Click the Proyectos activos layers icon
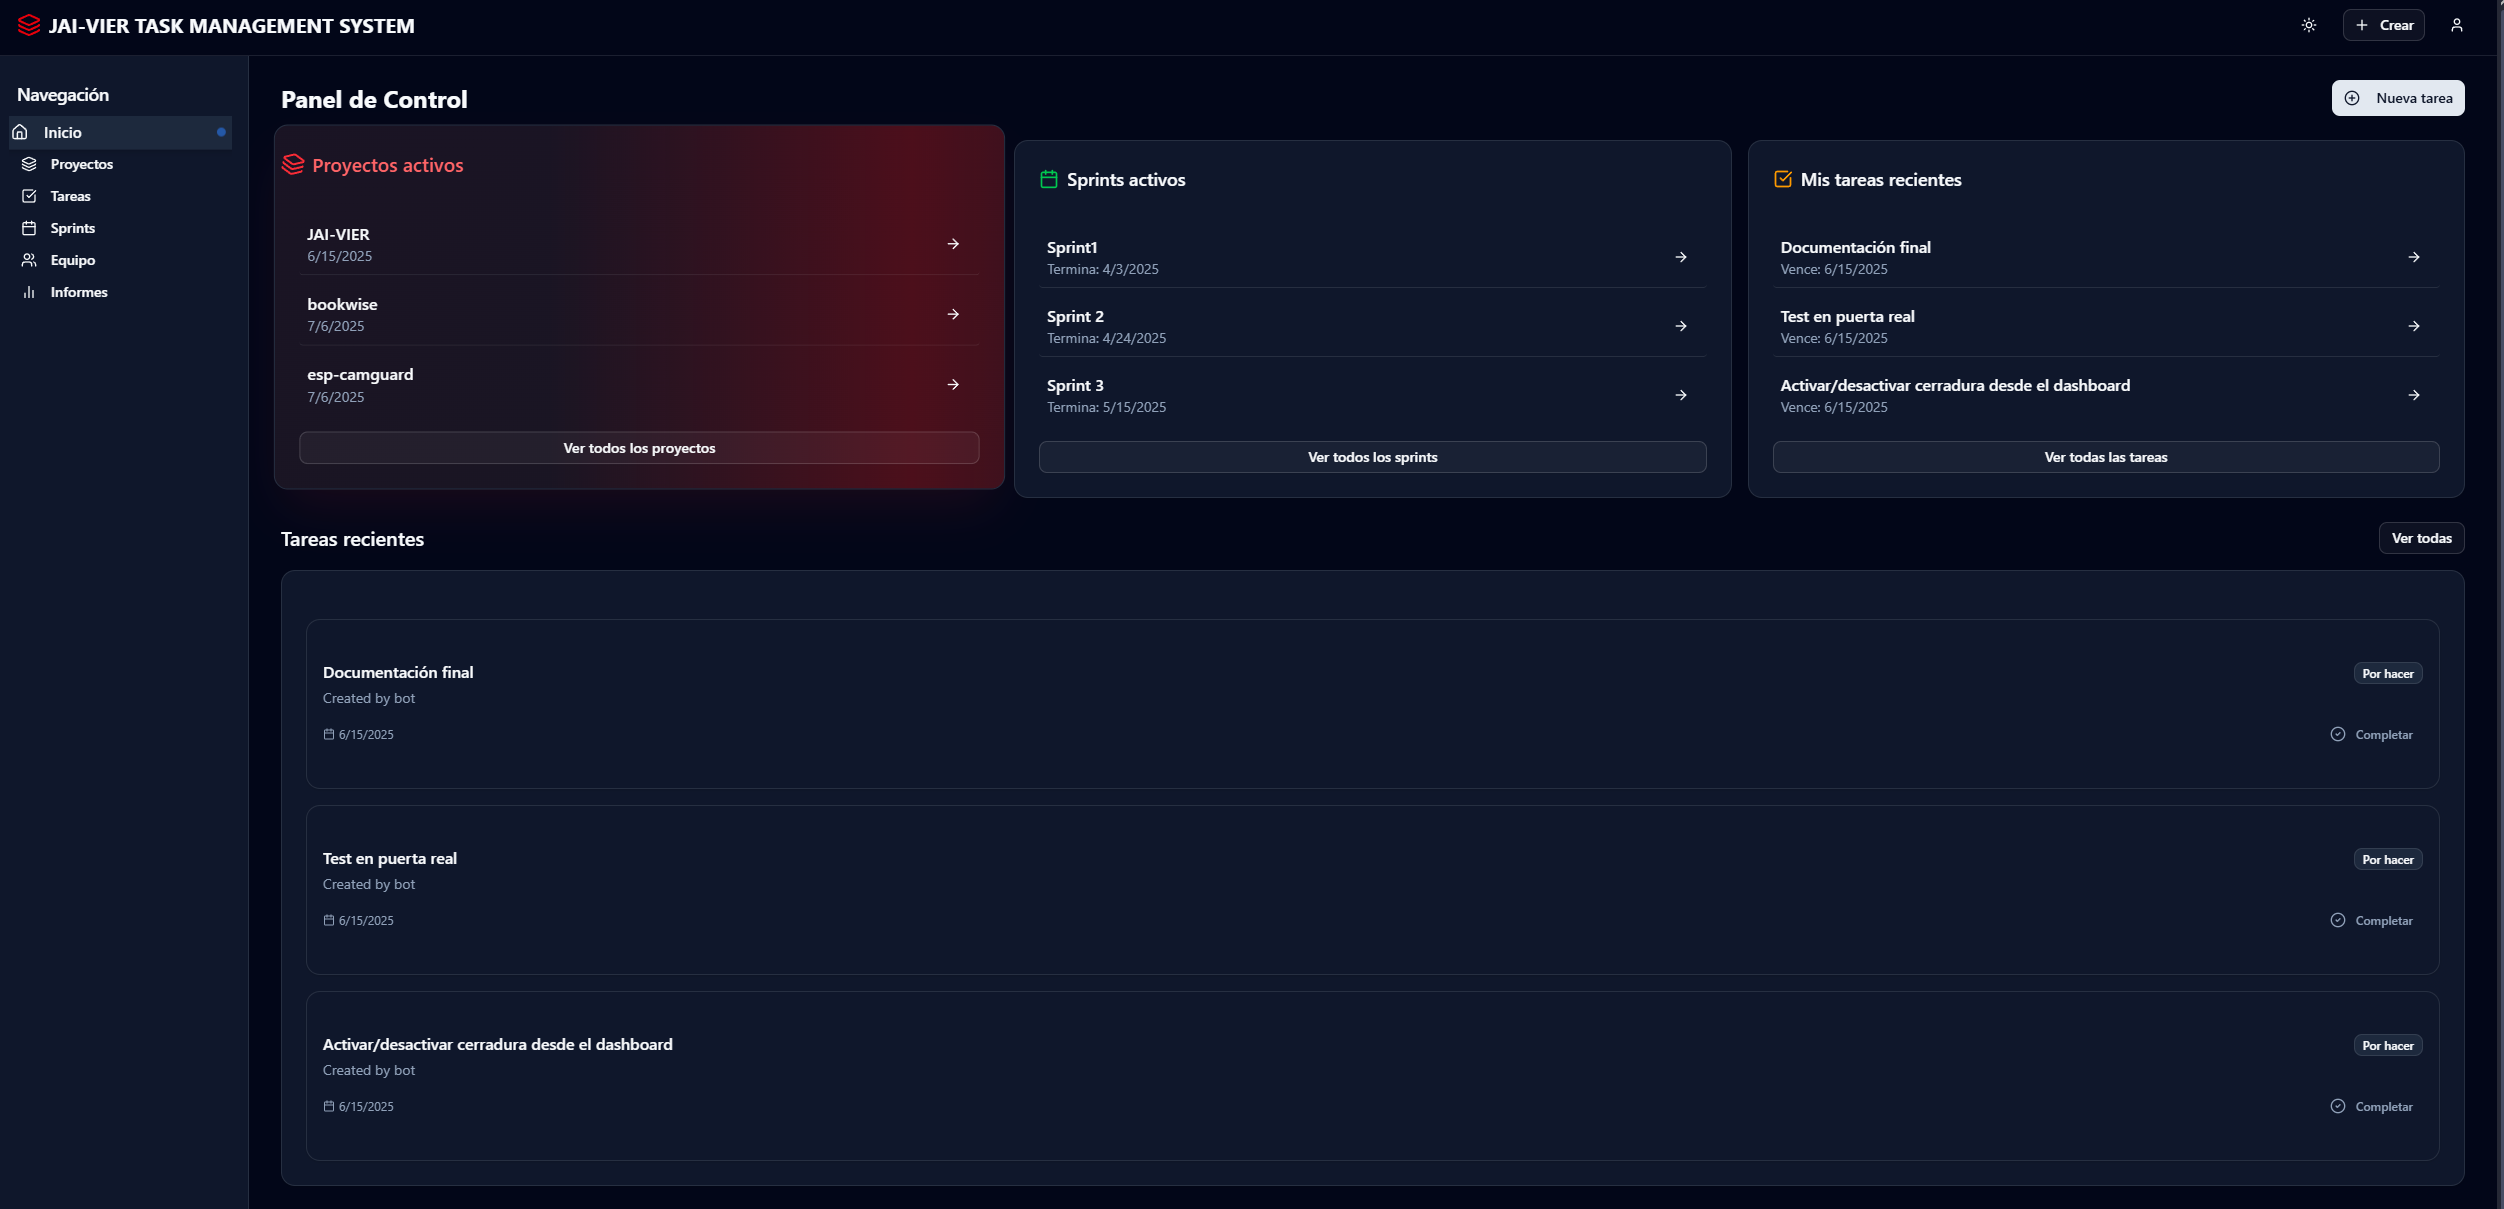The image size is (2504, 1209). [293, 164]
